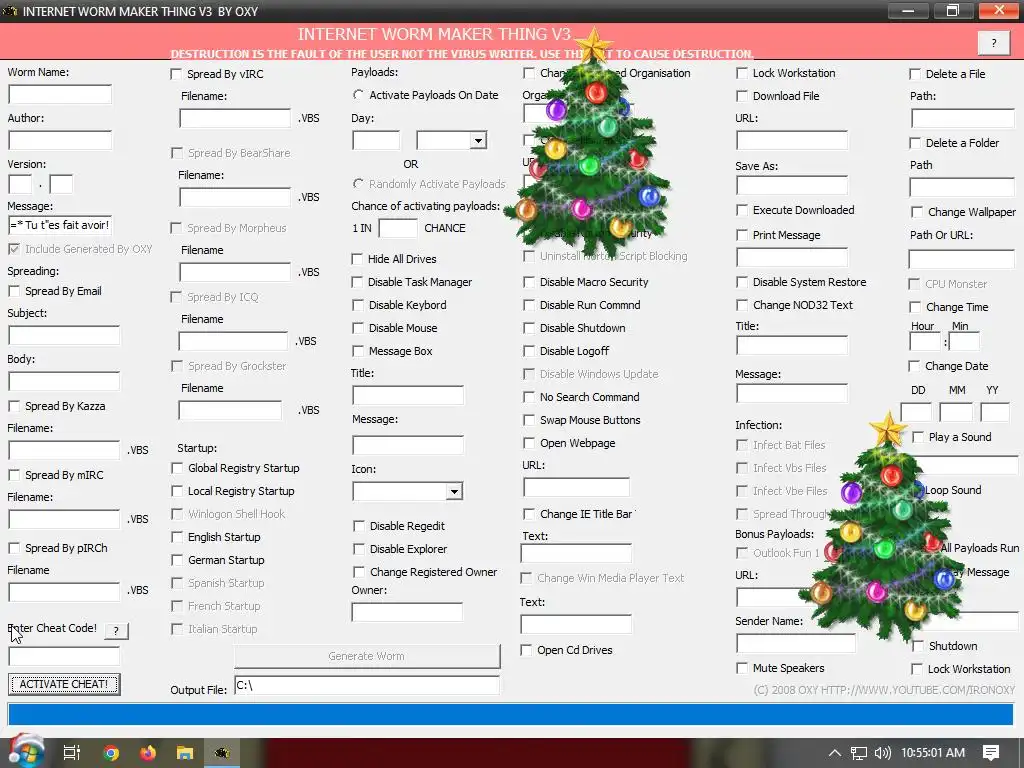
Task: Open File Explorer from the taskbar
Action: pyautogui.click(x=185, y=753)
